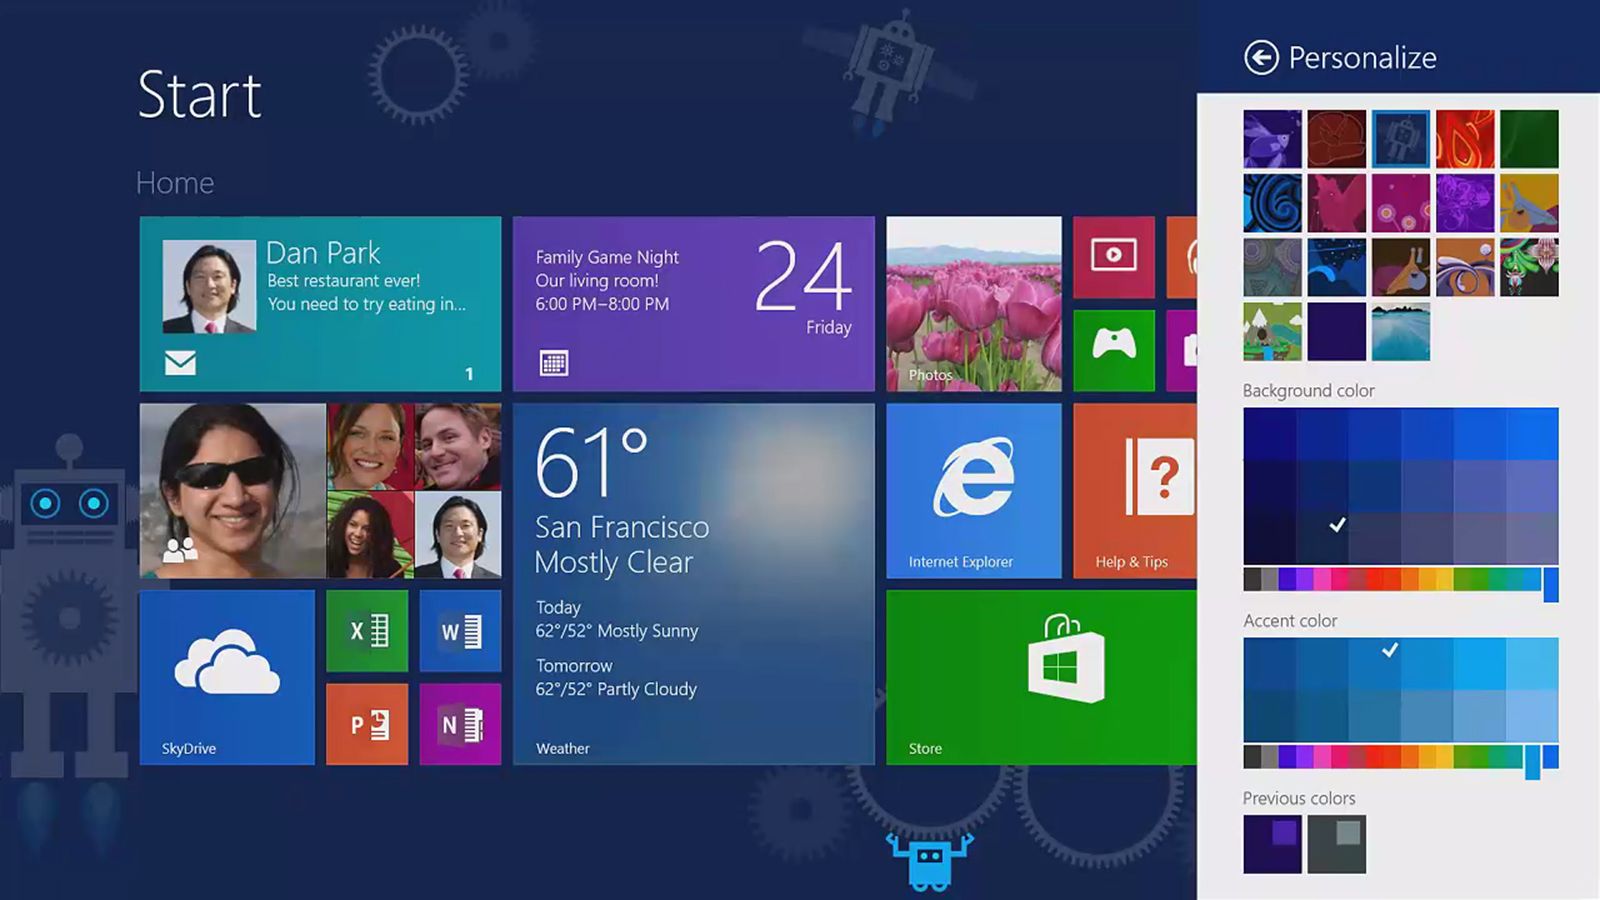Image resolution: width=1600 pixels, height=900 pixels.
Task: Open the Video app tile
Action: [x=1113, y=255]
